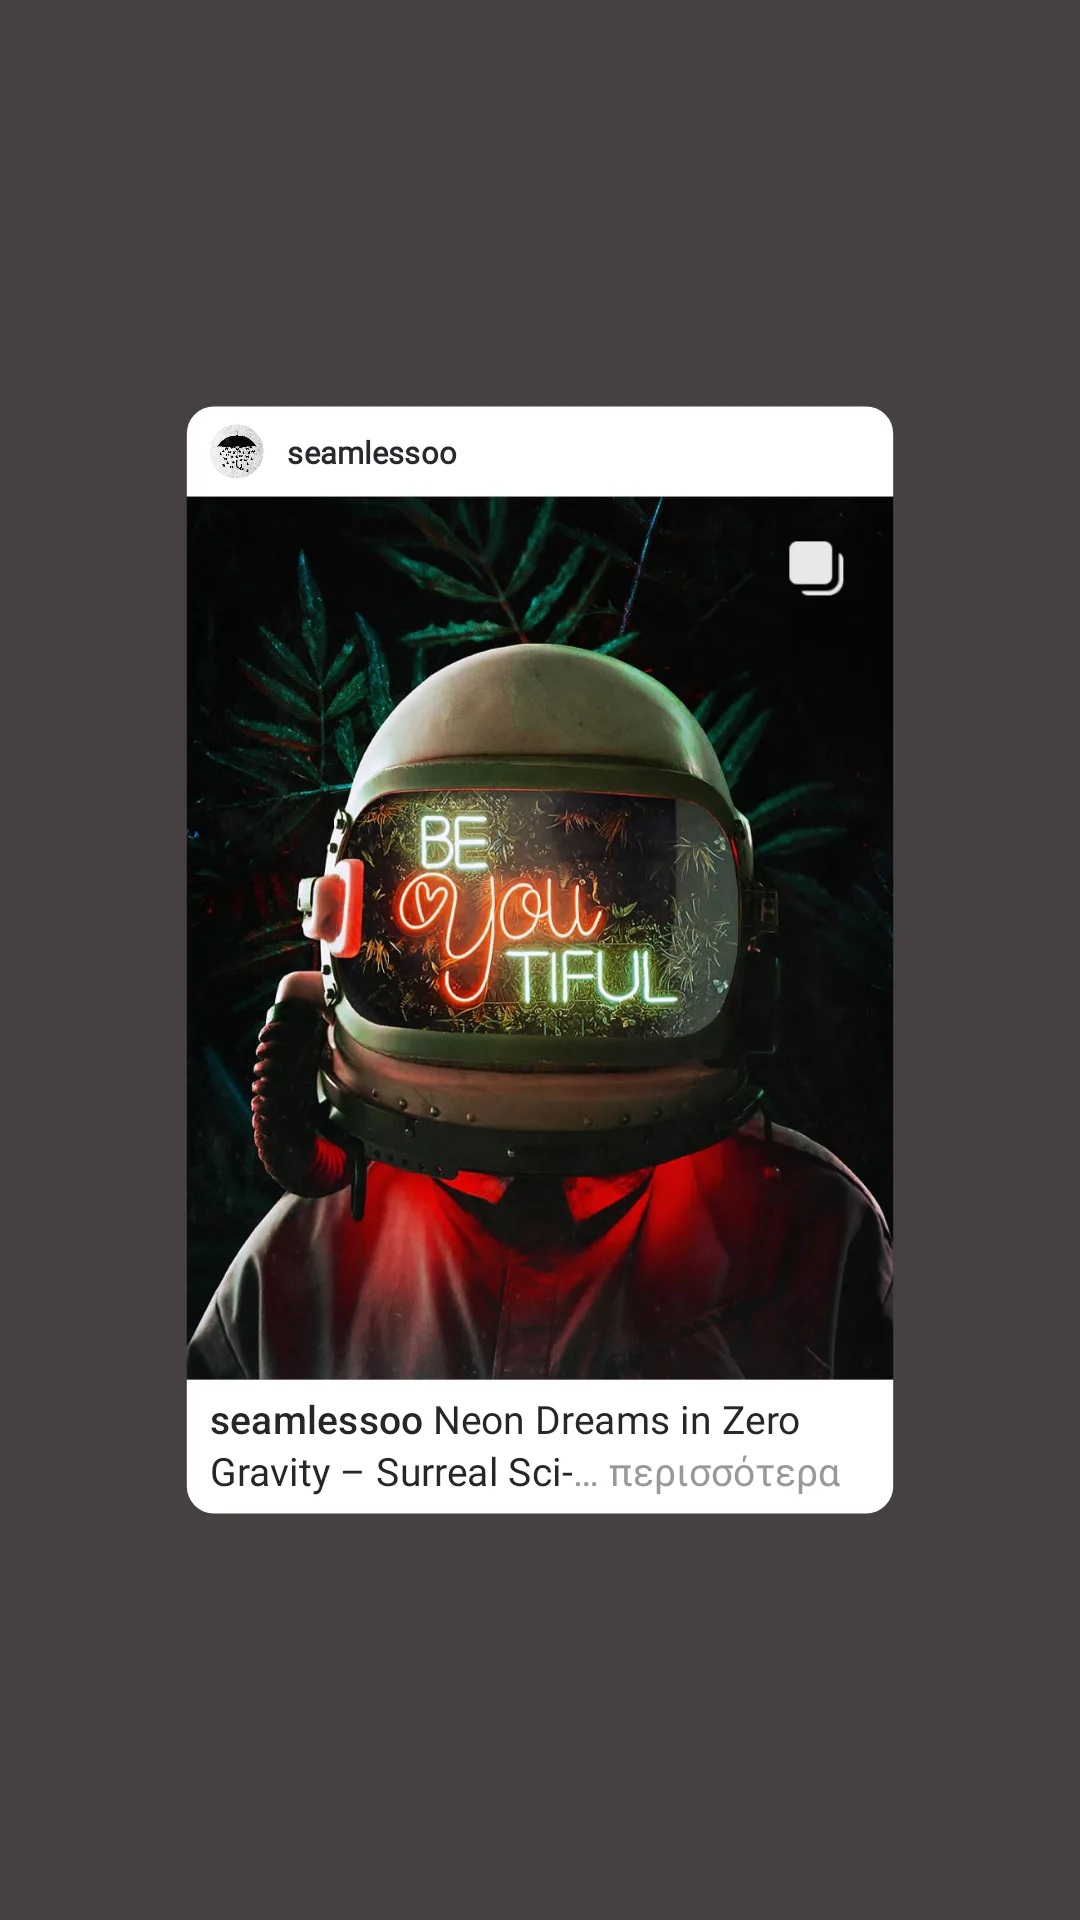The image size is (1080, 1920).
Task: Tap the dark story background below card
Action: pos(540,1716)
